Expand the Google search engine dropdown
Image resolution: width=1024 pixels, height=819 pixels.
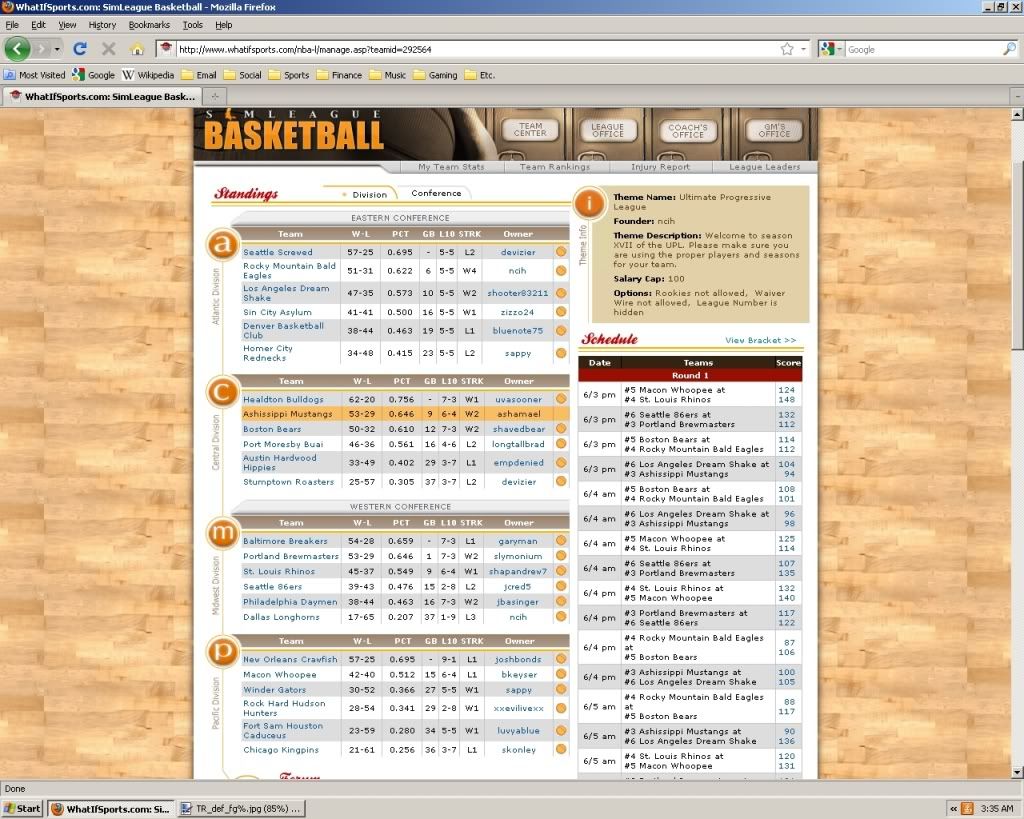(833, 48)
